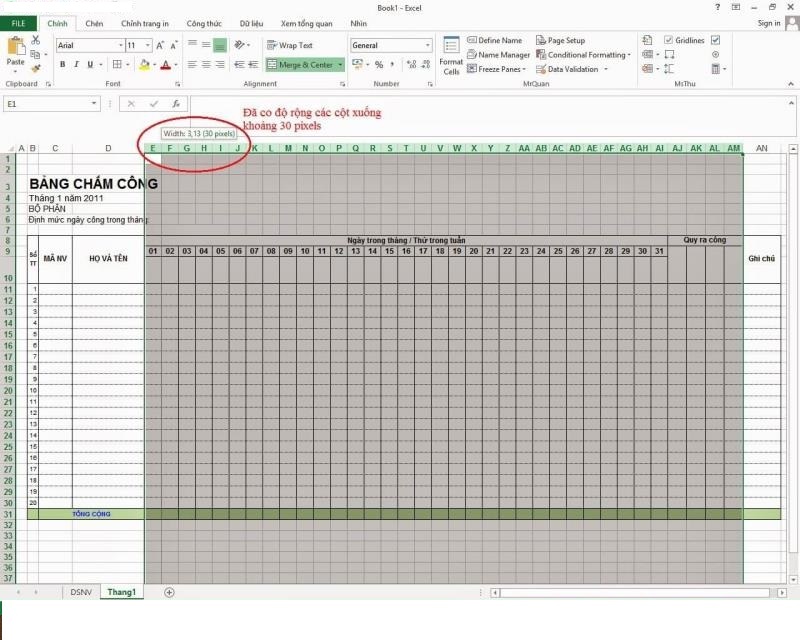Switch to the Chèn ribbon tab

[94, 23]
